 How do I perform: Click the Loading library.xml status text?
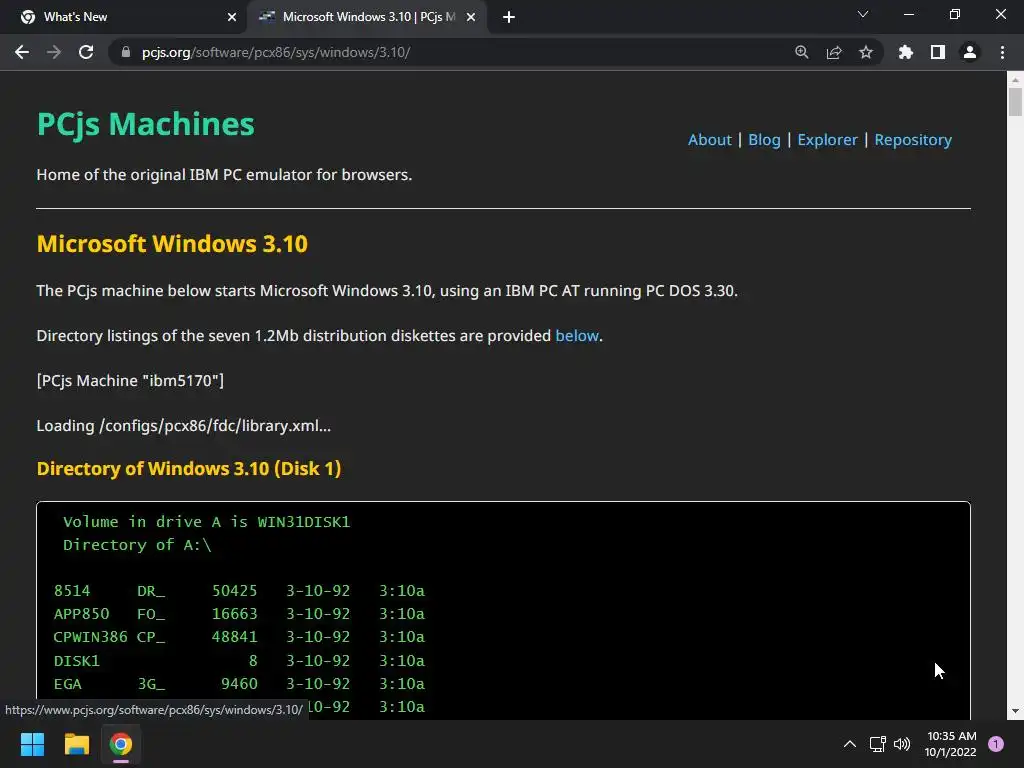point(184,426)
